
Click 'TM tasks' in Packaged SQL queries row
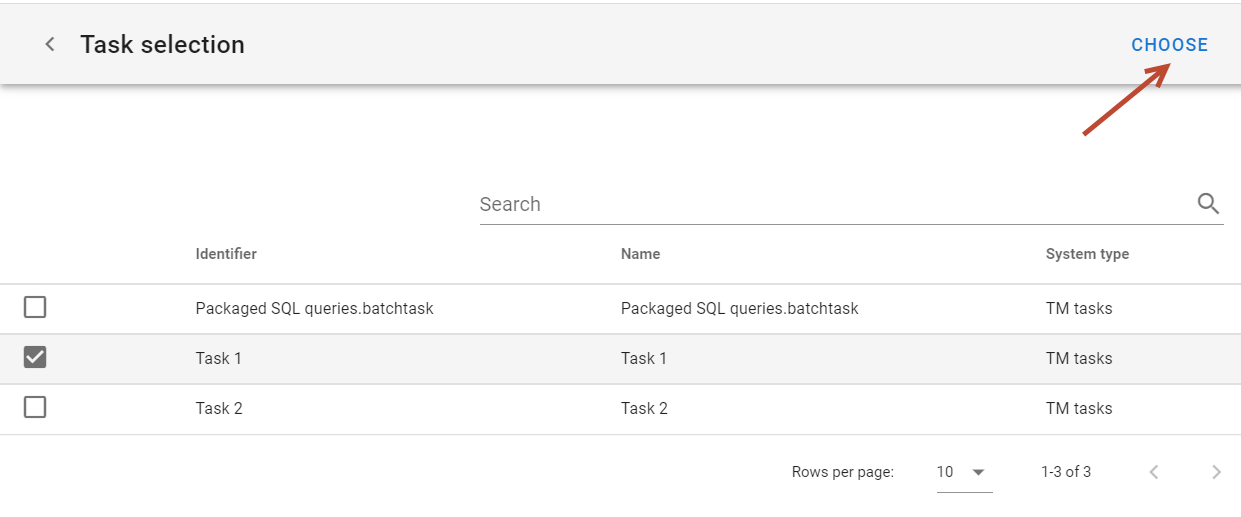(1079, 308)
